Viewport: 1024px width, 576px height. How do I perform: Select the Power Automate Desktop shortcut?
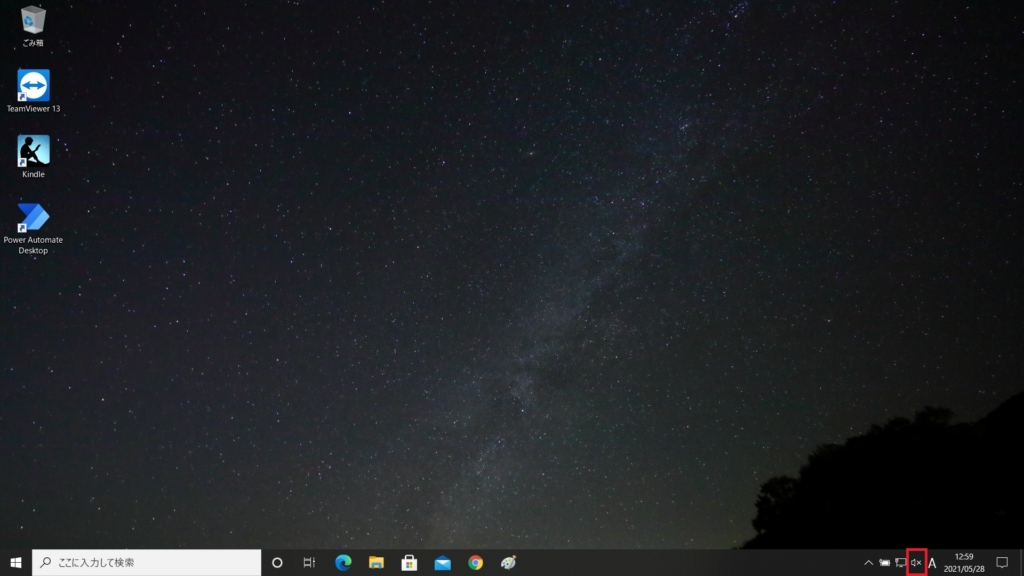[33, 228]
